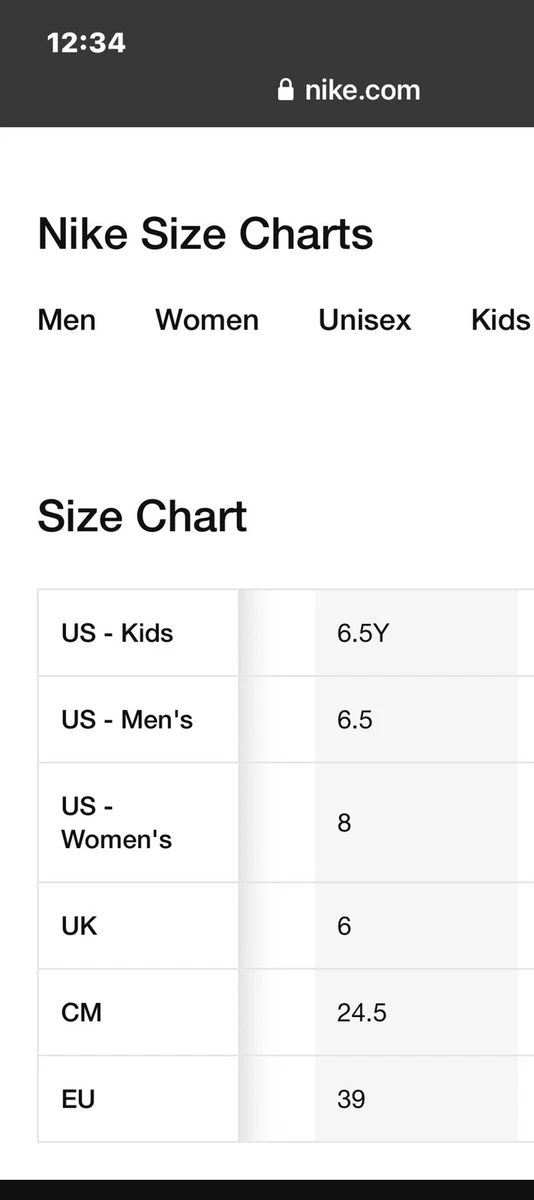Tap the 6.5Y kids size cell
The image size is (534, 1200).
tap(416, 633)
